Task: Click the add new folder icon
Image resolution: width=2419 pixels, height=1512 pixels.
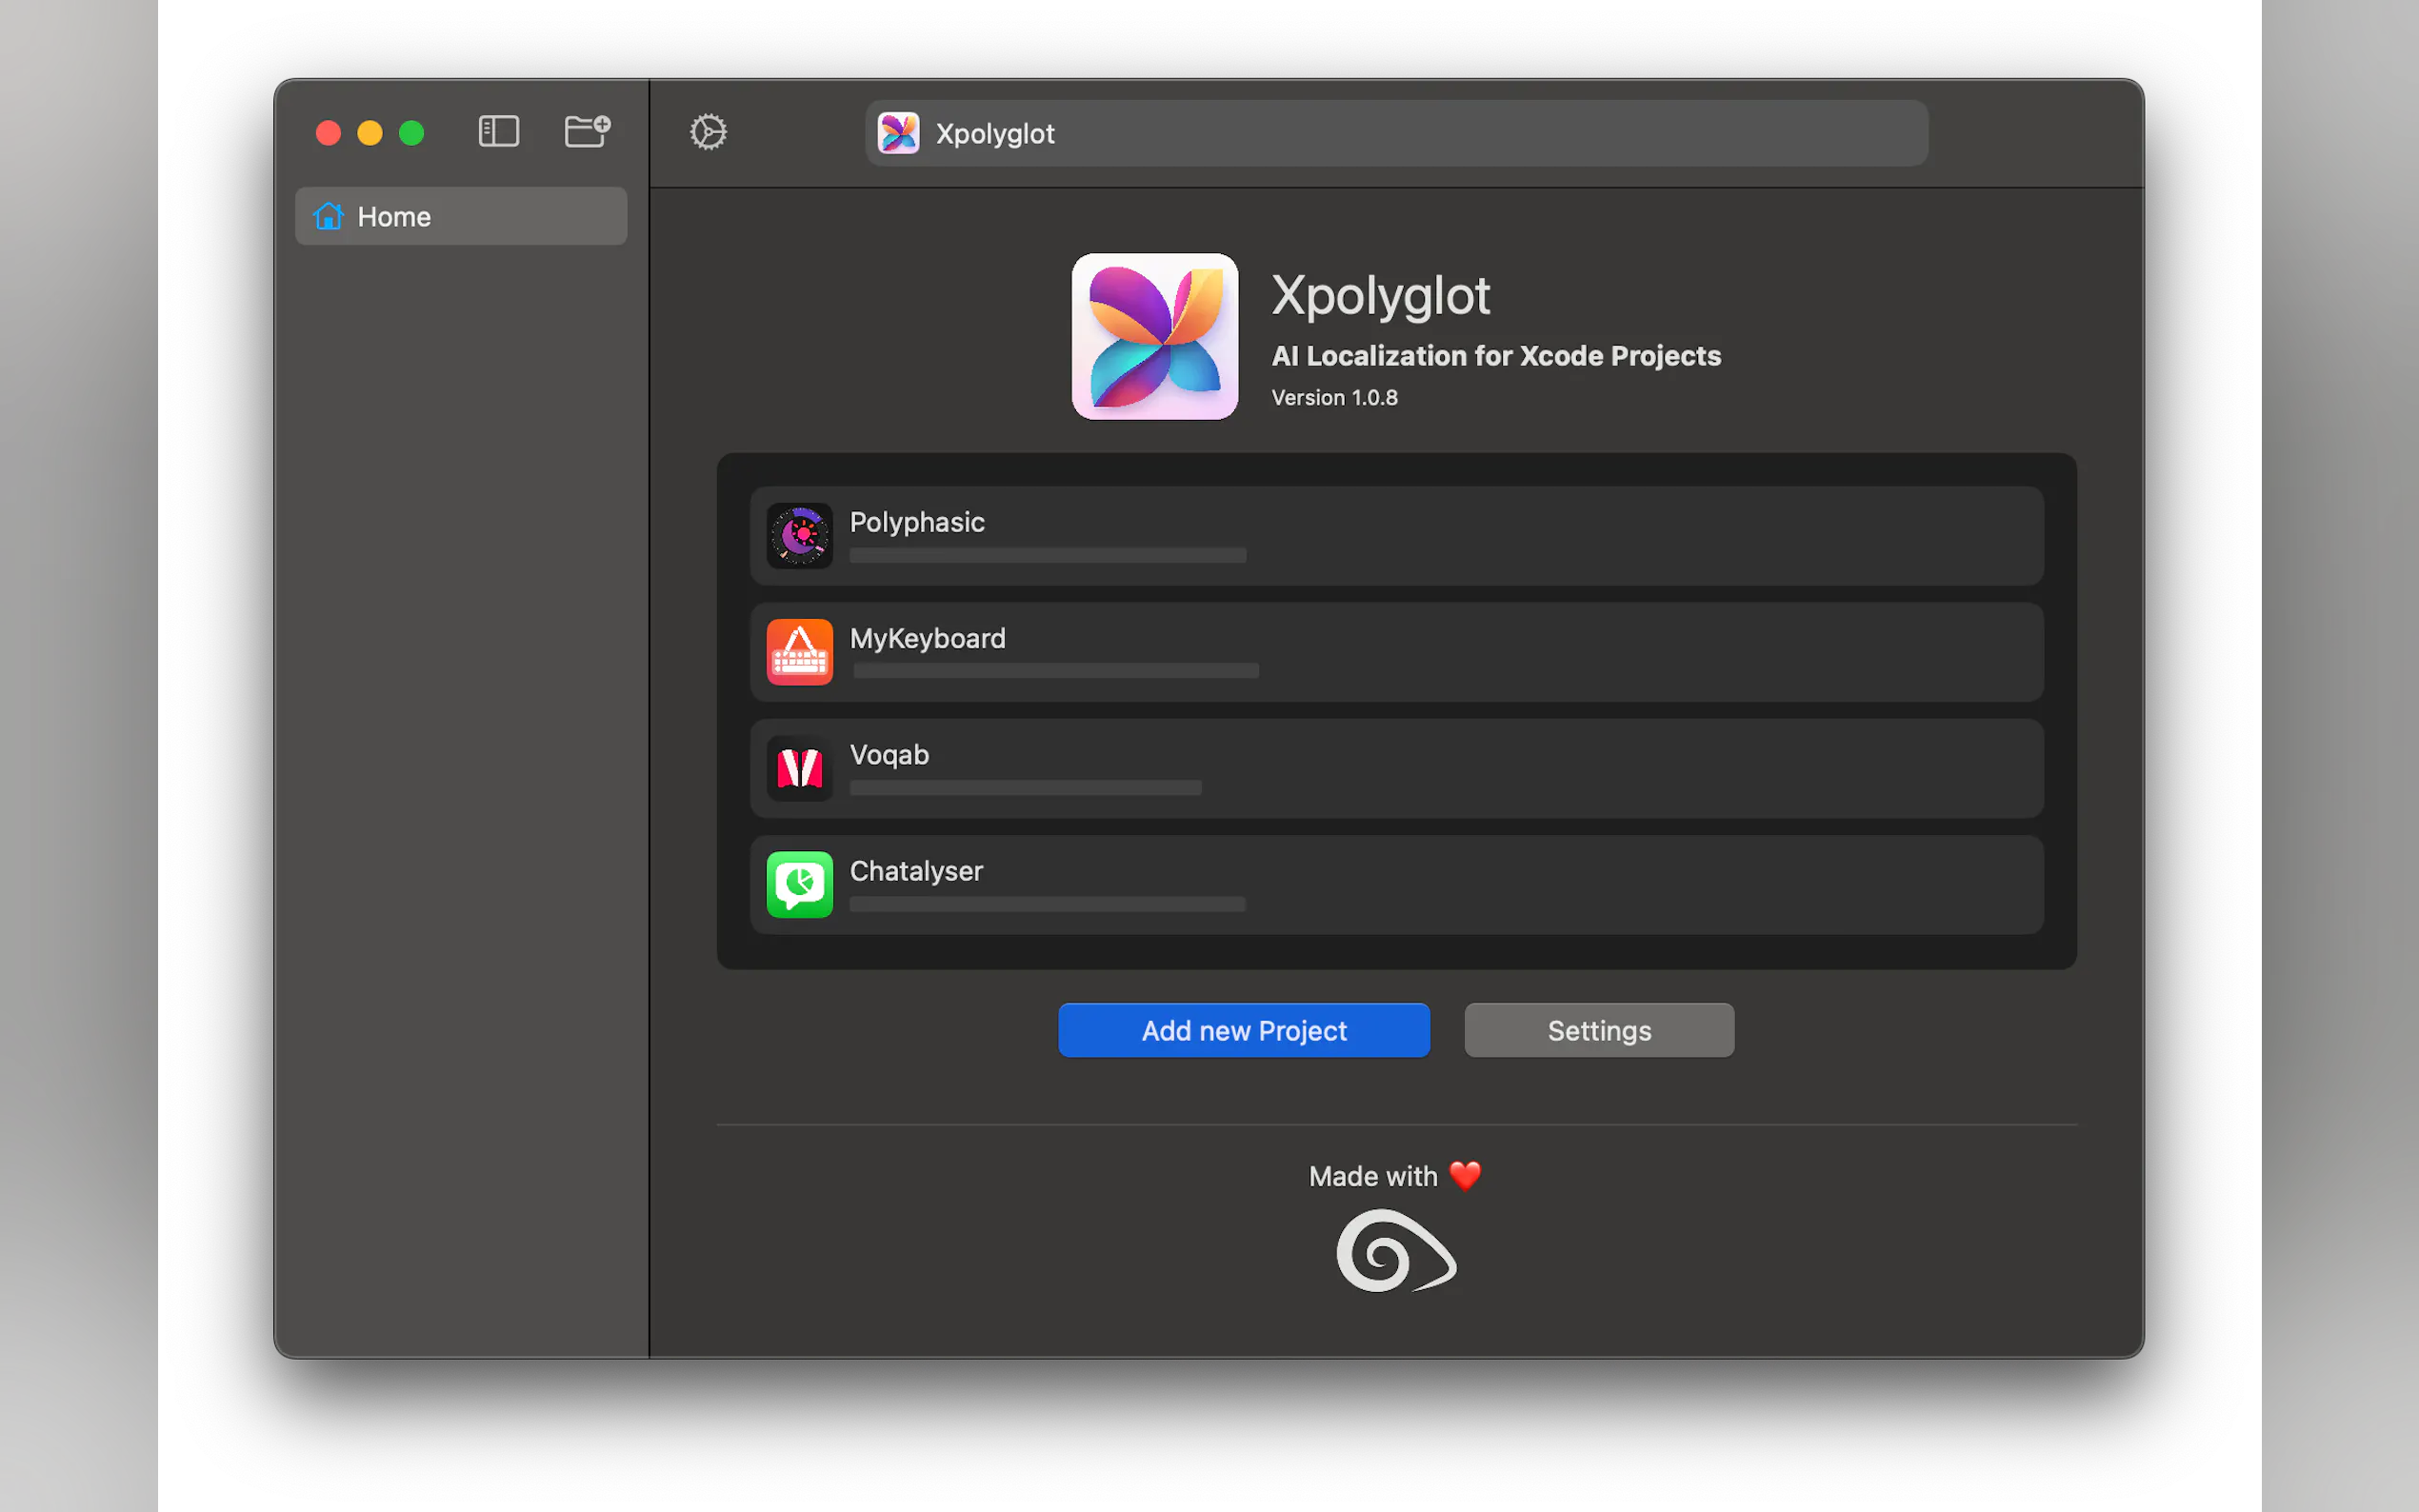Action: [587, 132]
